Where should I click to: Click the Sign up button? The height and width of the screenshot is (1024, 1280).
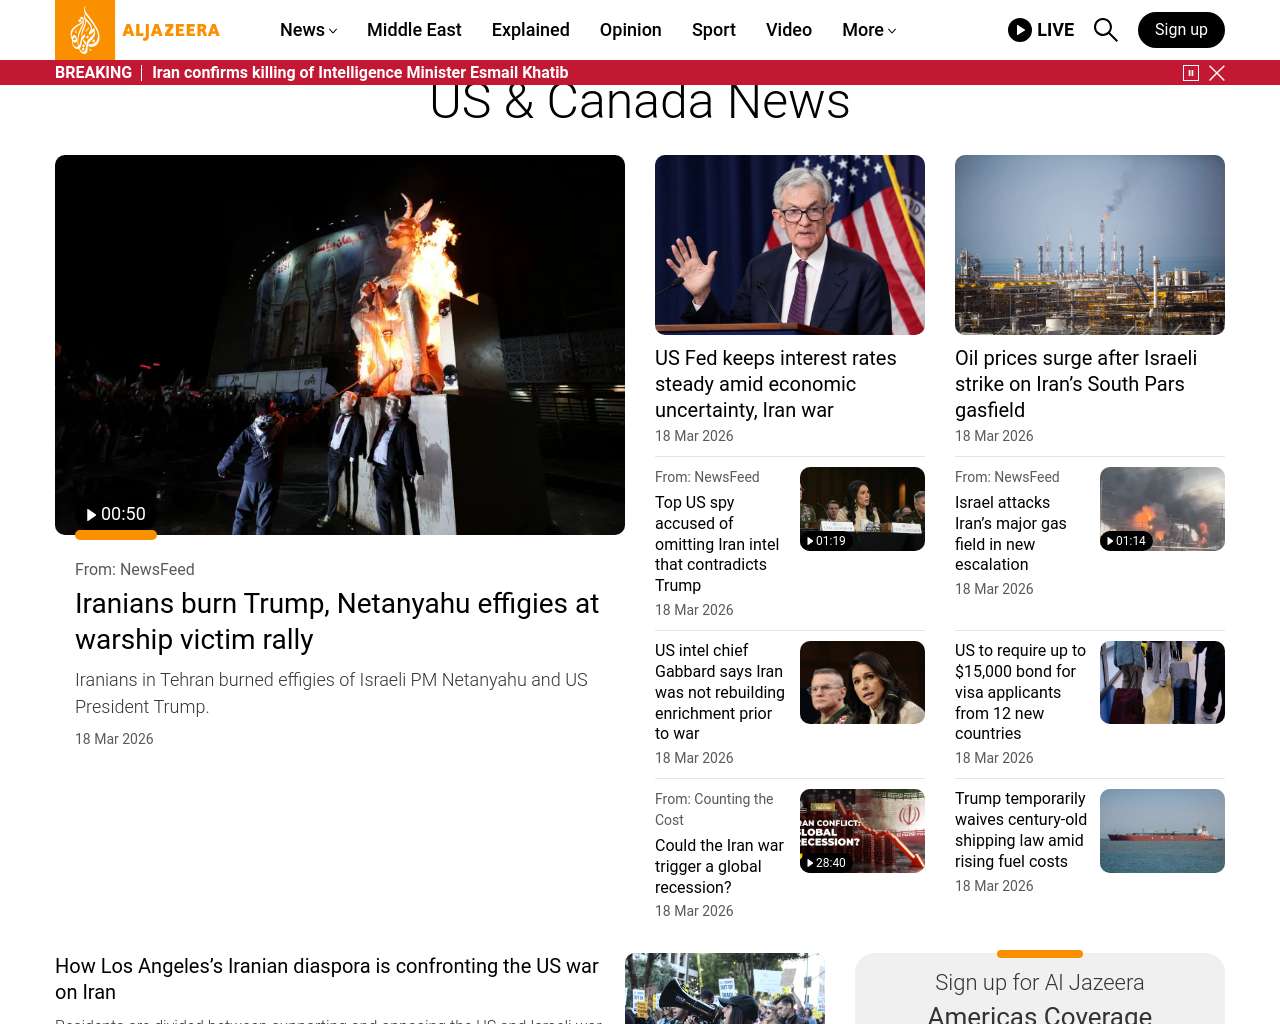pyautogui.click(x=1181, y=30)
